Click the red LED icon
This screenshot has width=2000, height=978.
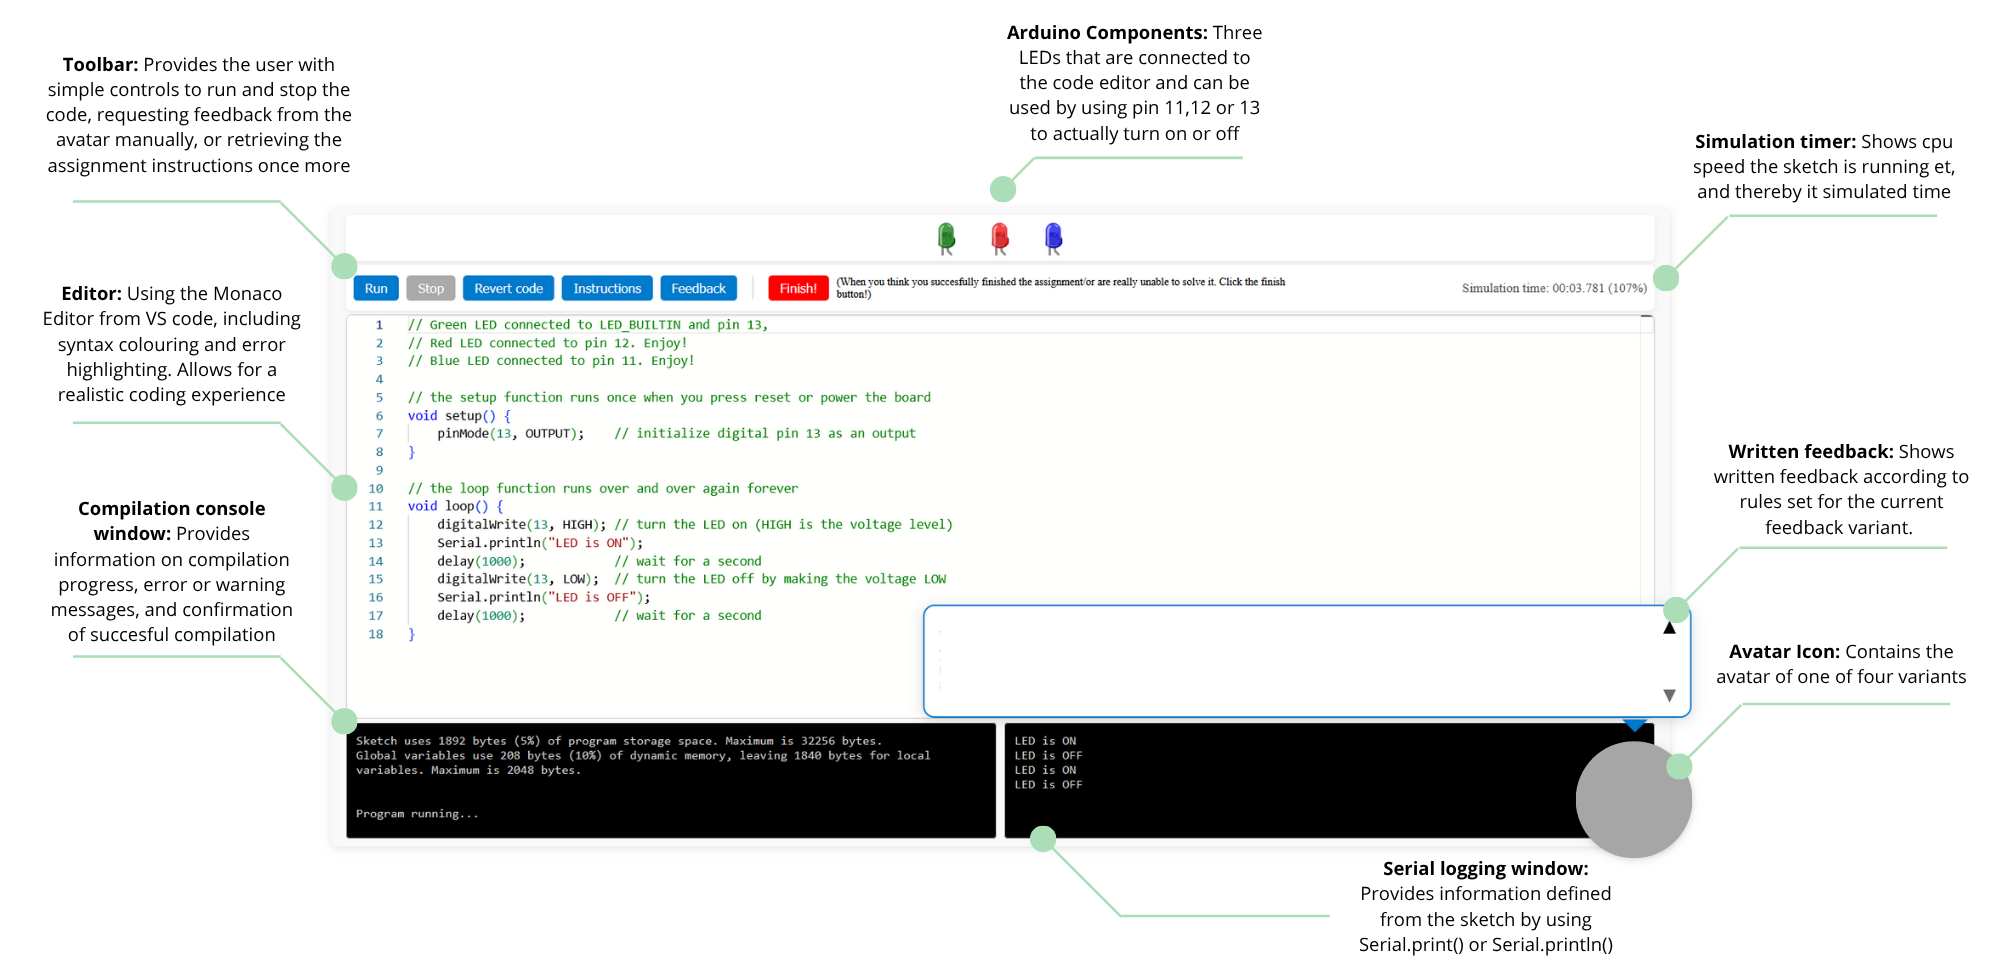point(999,238)
